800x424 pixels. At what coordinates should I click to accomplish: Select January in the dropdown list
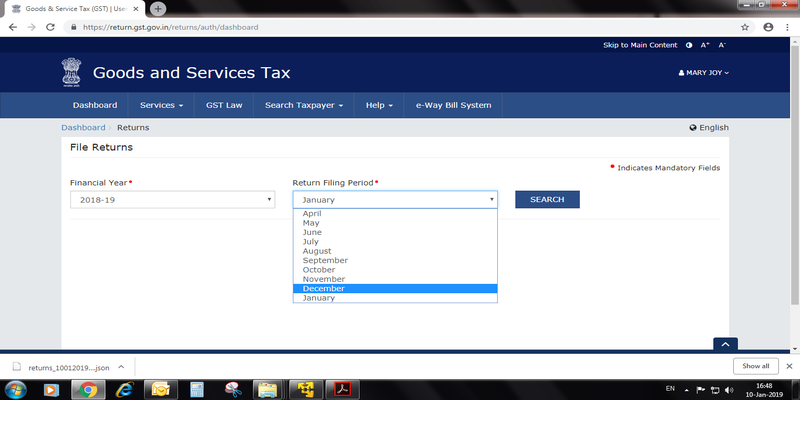pyautogui.click(x=395, y=297)
